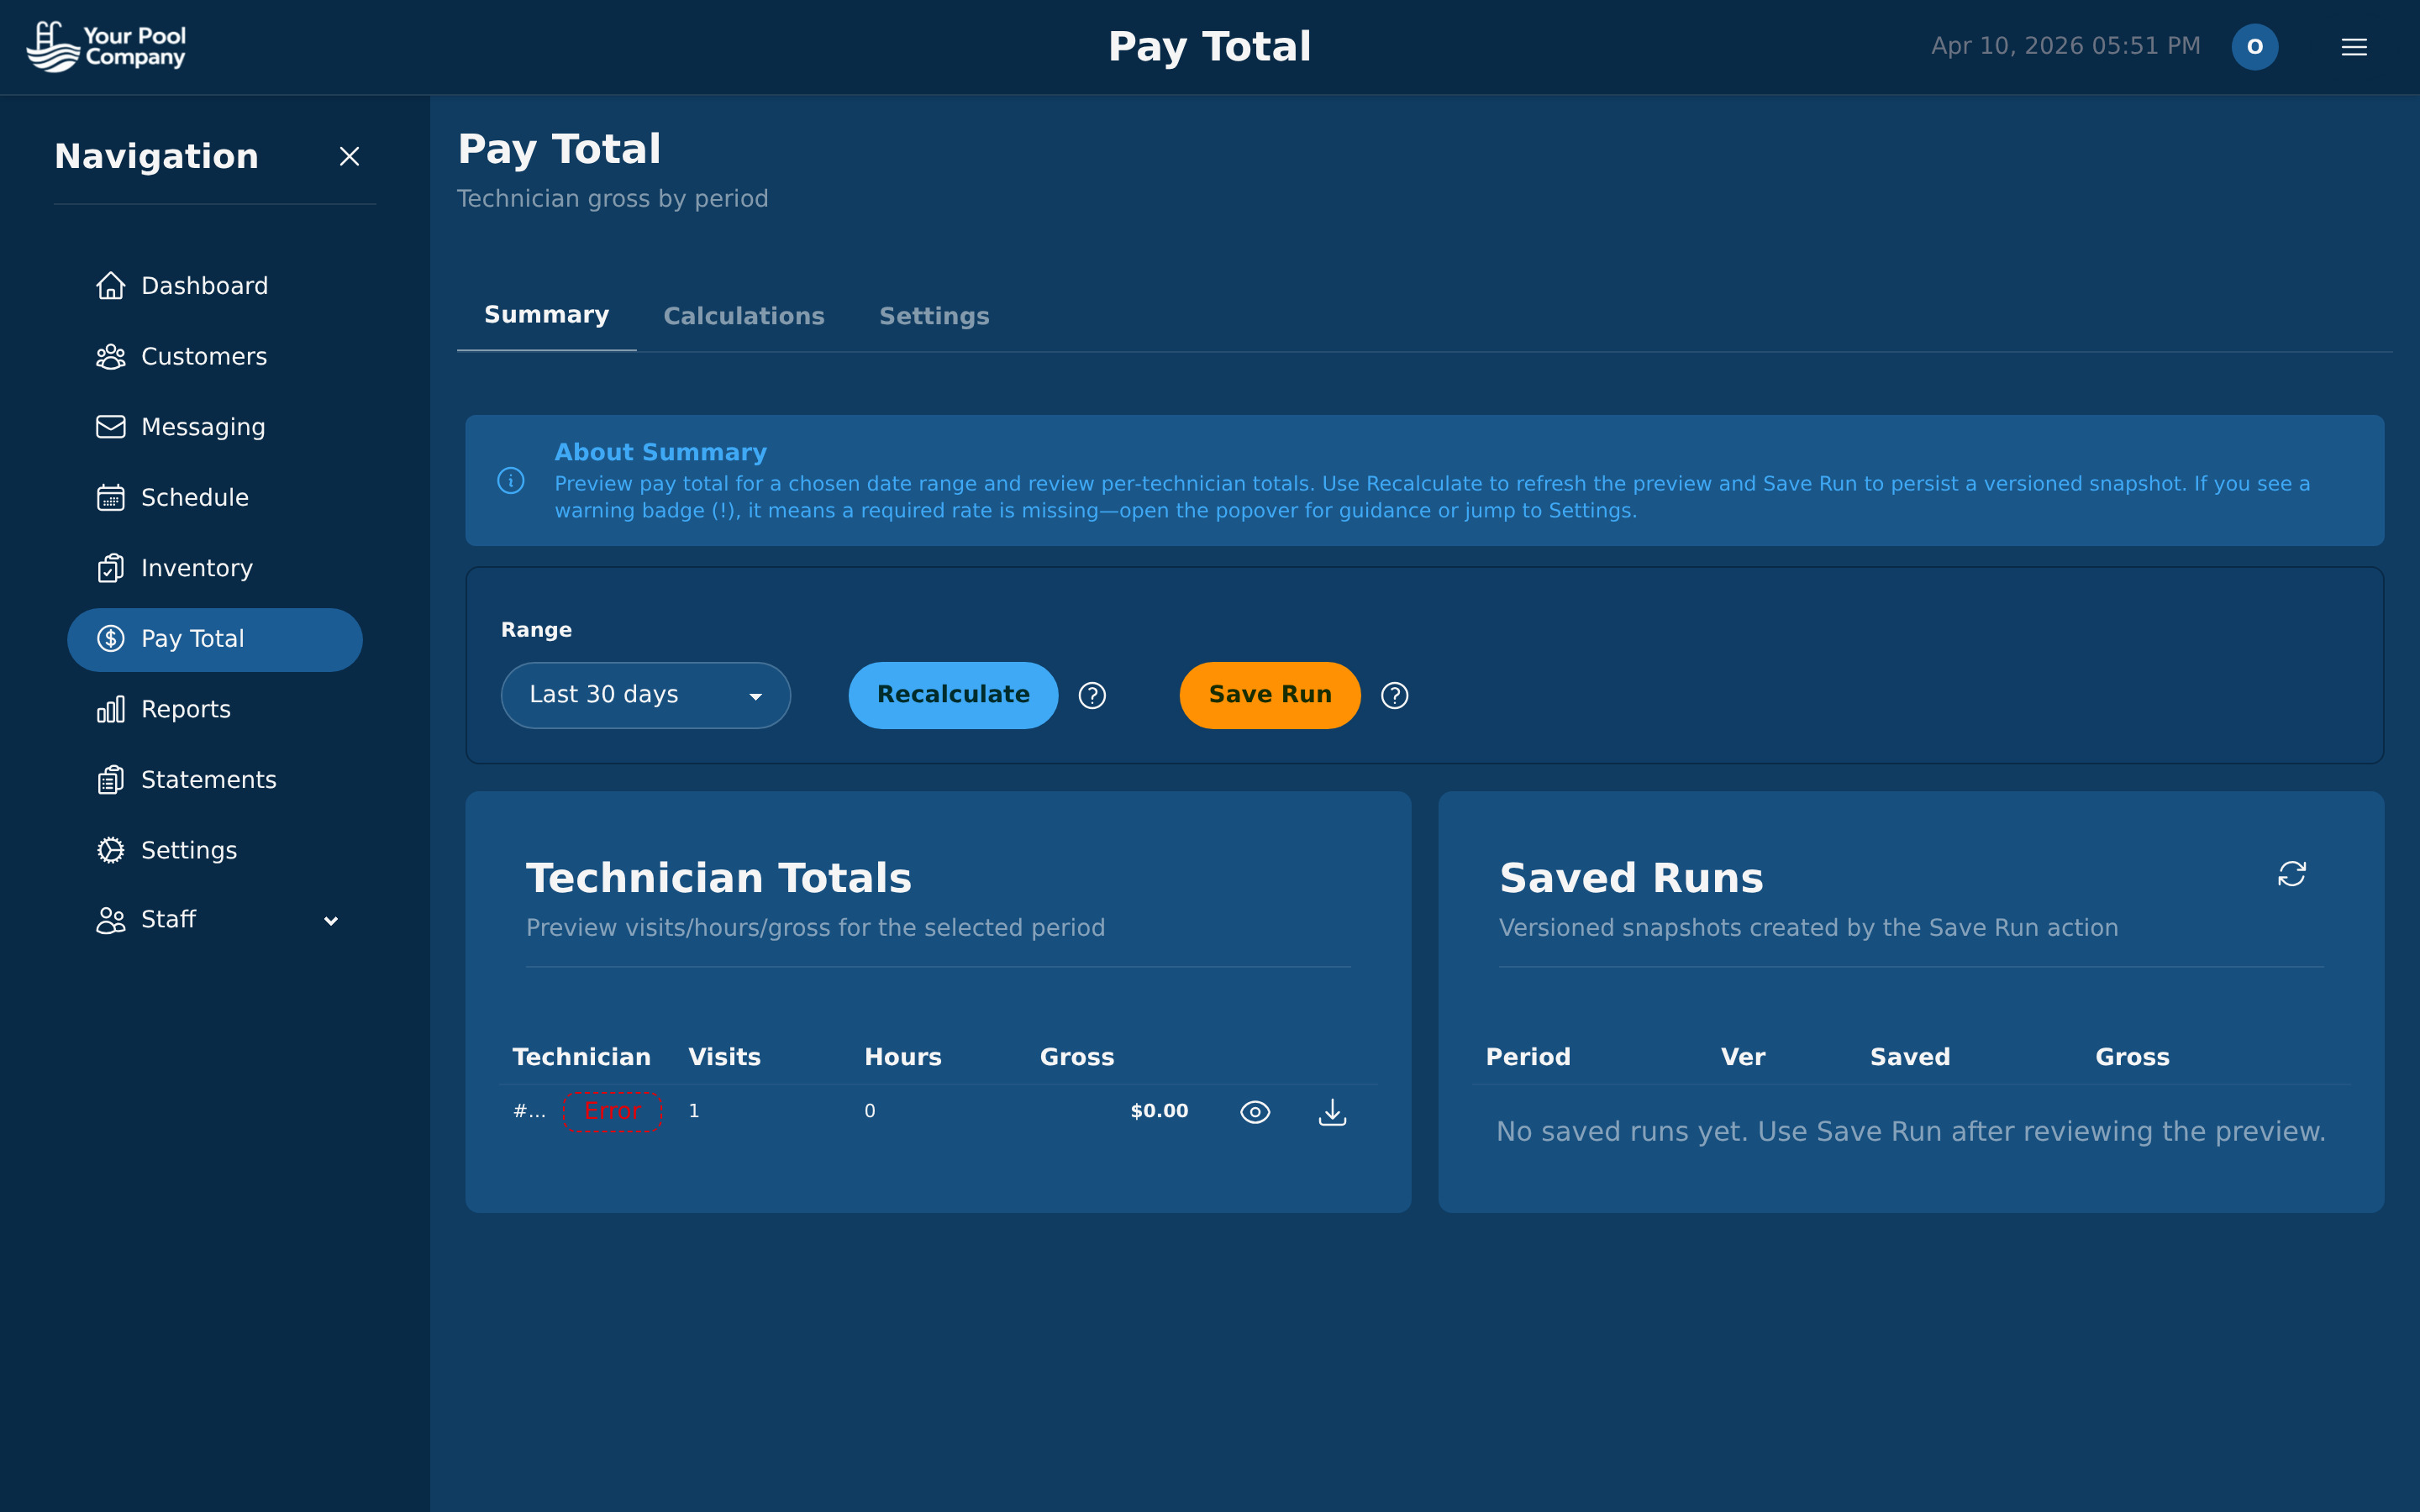
Task: Open Statements from the sidebar icon
Action: pos(111,779)
